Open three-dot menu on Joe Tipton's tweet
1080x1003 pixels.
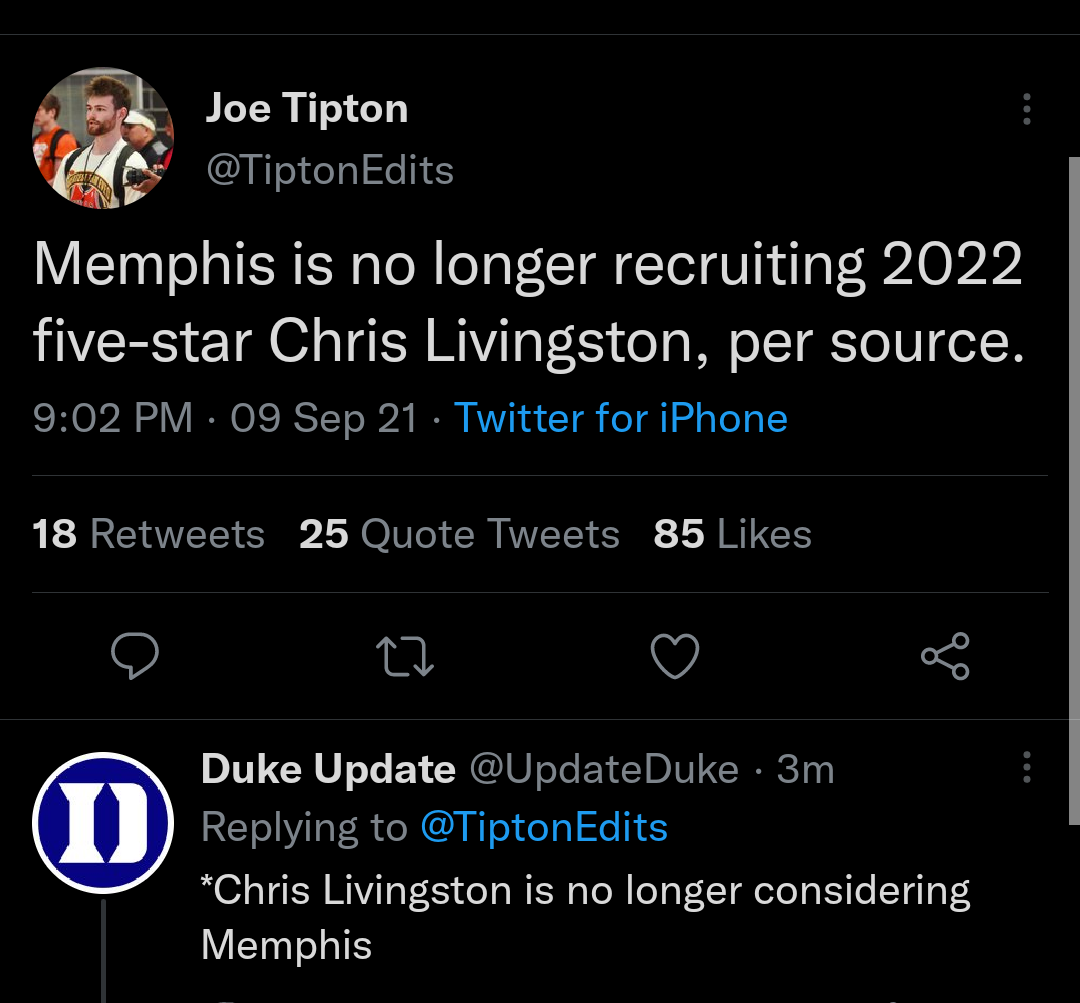point(1026,109)
